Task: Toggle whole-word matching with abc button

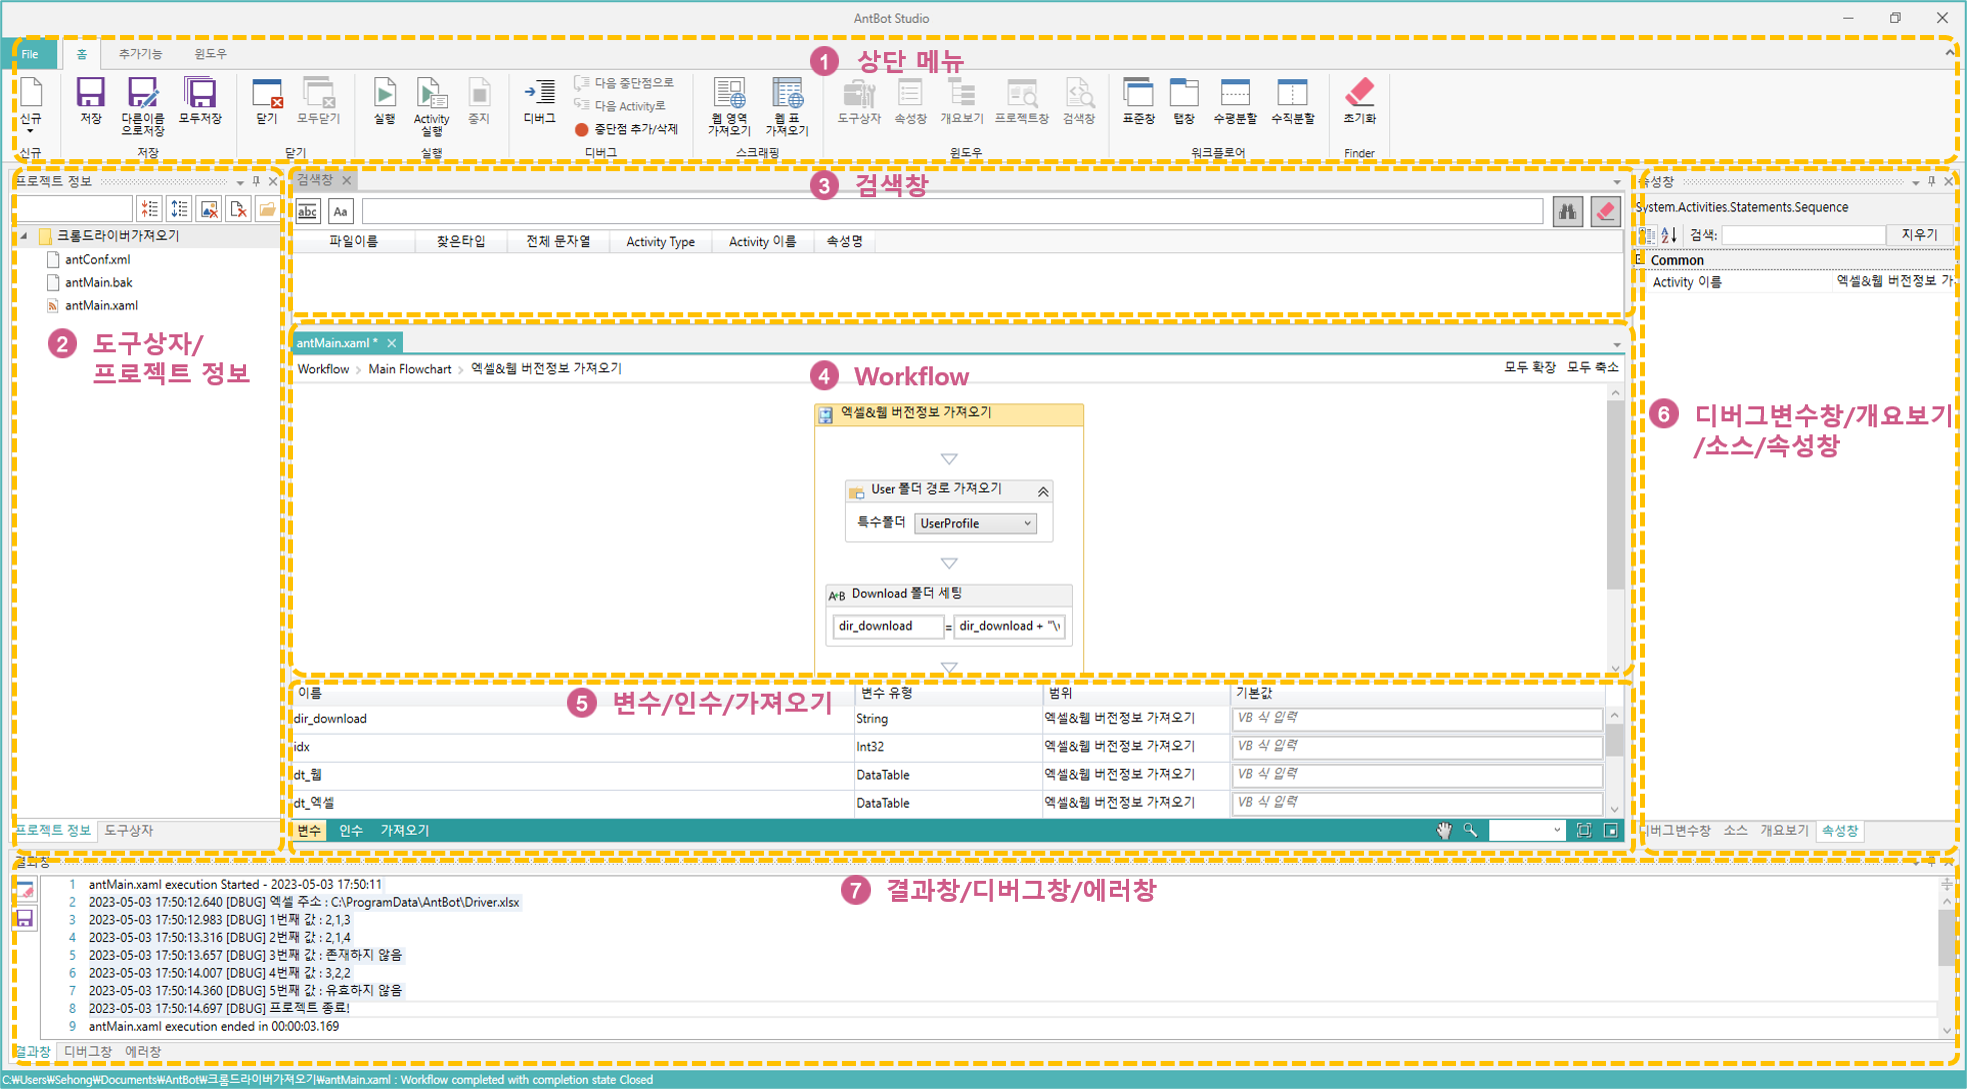Action: pos(307,210)
